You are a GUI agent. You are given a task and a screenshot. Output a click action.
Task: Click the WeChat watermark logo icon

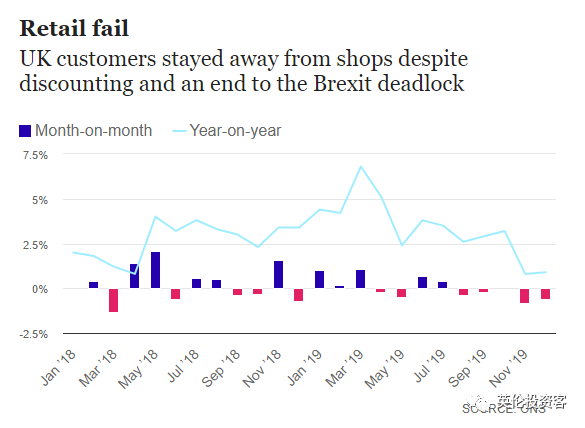(479, 402)
